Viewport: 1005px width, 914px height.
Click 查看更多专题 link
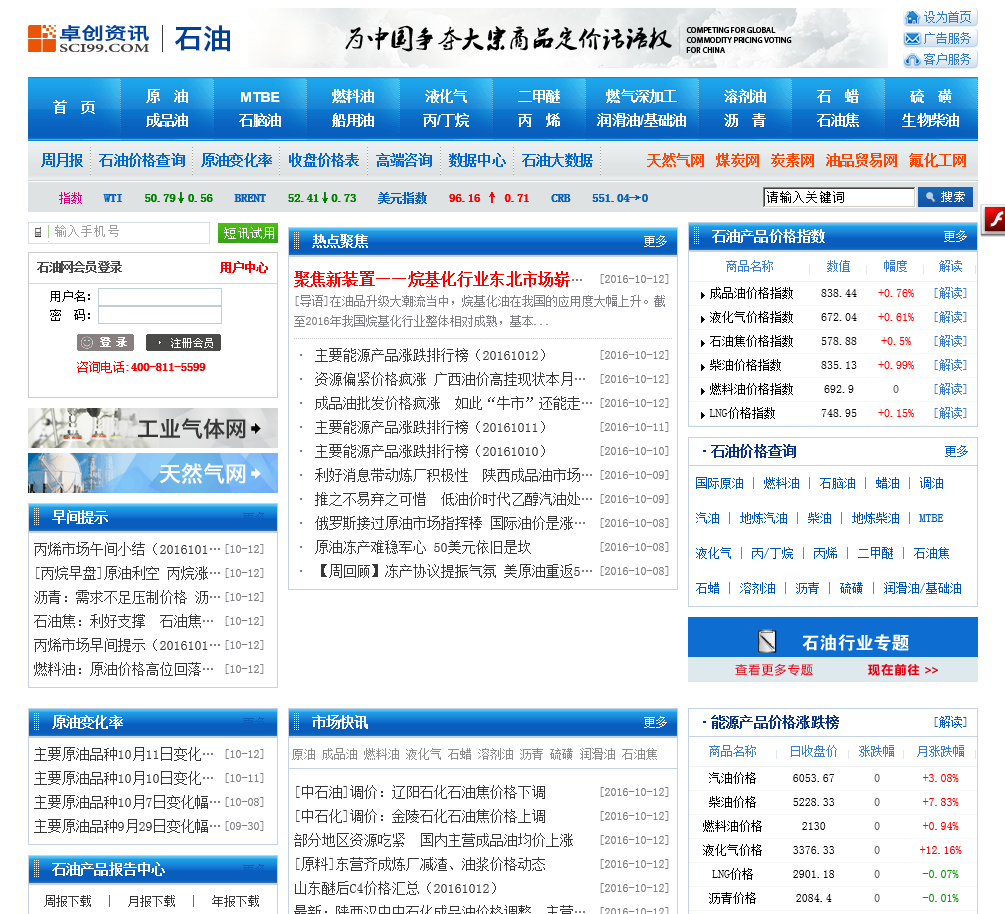(x=774, y=670)
